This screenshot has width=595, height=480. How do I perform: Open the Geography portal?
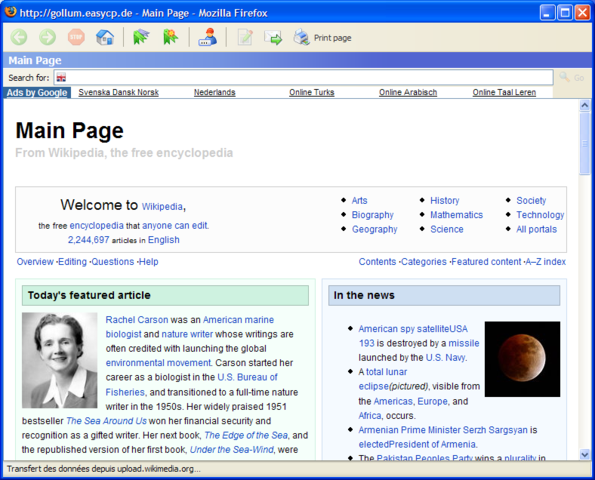click(x=375, y=229)
